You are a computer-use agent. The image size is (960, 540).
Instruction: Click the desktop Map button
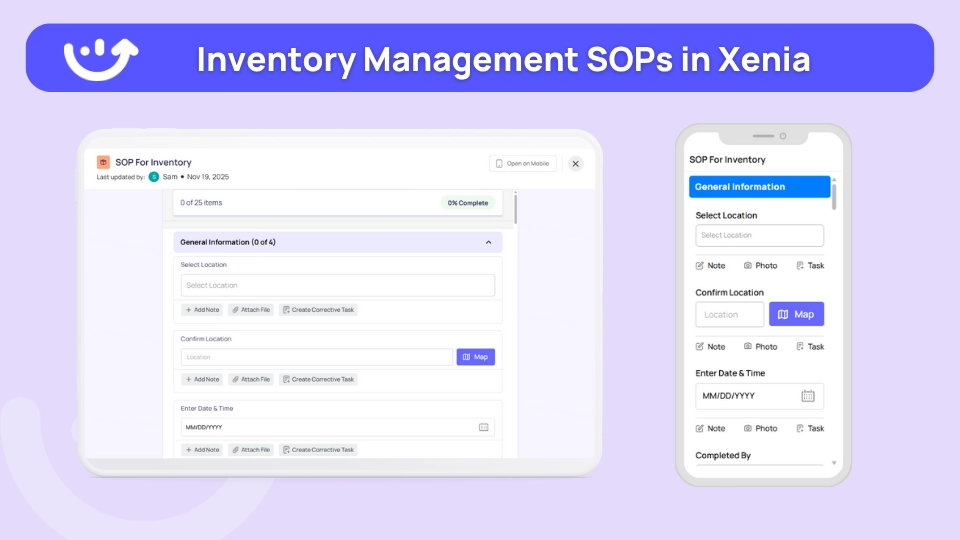click(476, 357)
